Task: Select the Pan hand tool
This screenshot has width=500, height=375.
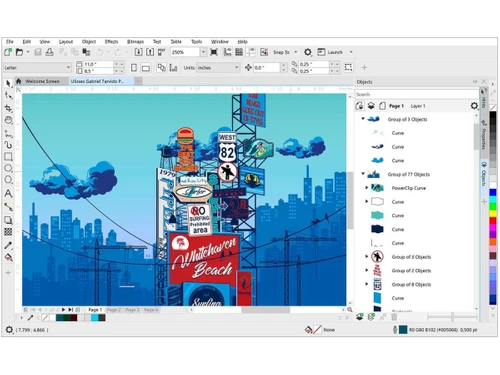Action: [x=8, y=120]
